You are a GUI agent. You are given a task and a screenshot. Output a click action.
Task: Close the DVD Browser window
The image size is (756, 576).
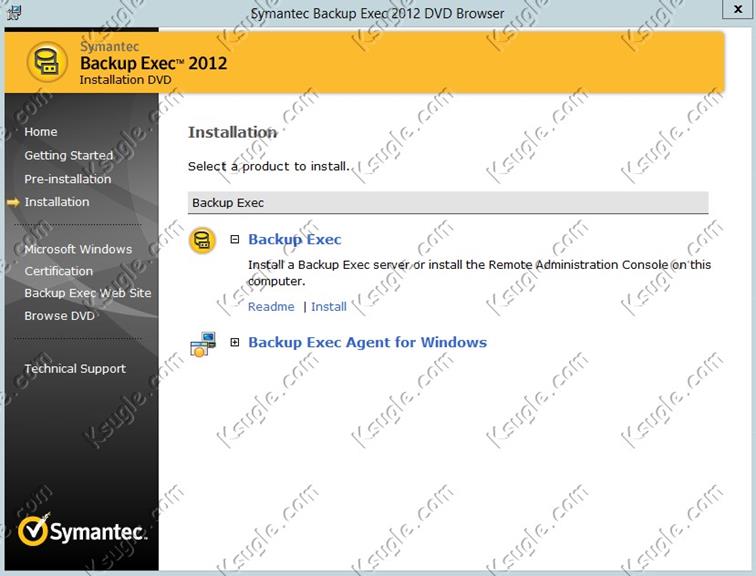pyautogui.click(x=738, y=9)
